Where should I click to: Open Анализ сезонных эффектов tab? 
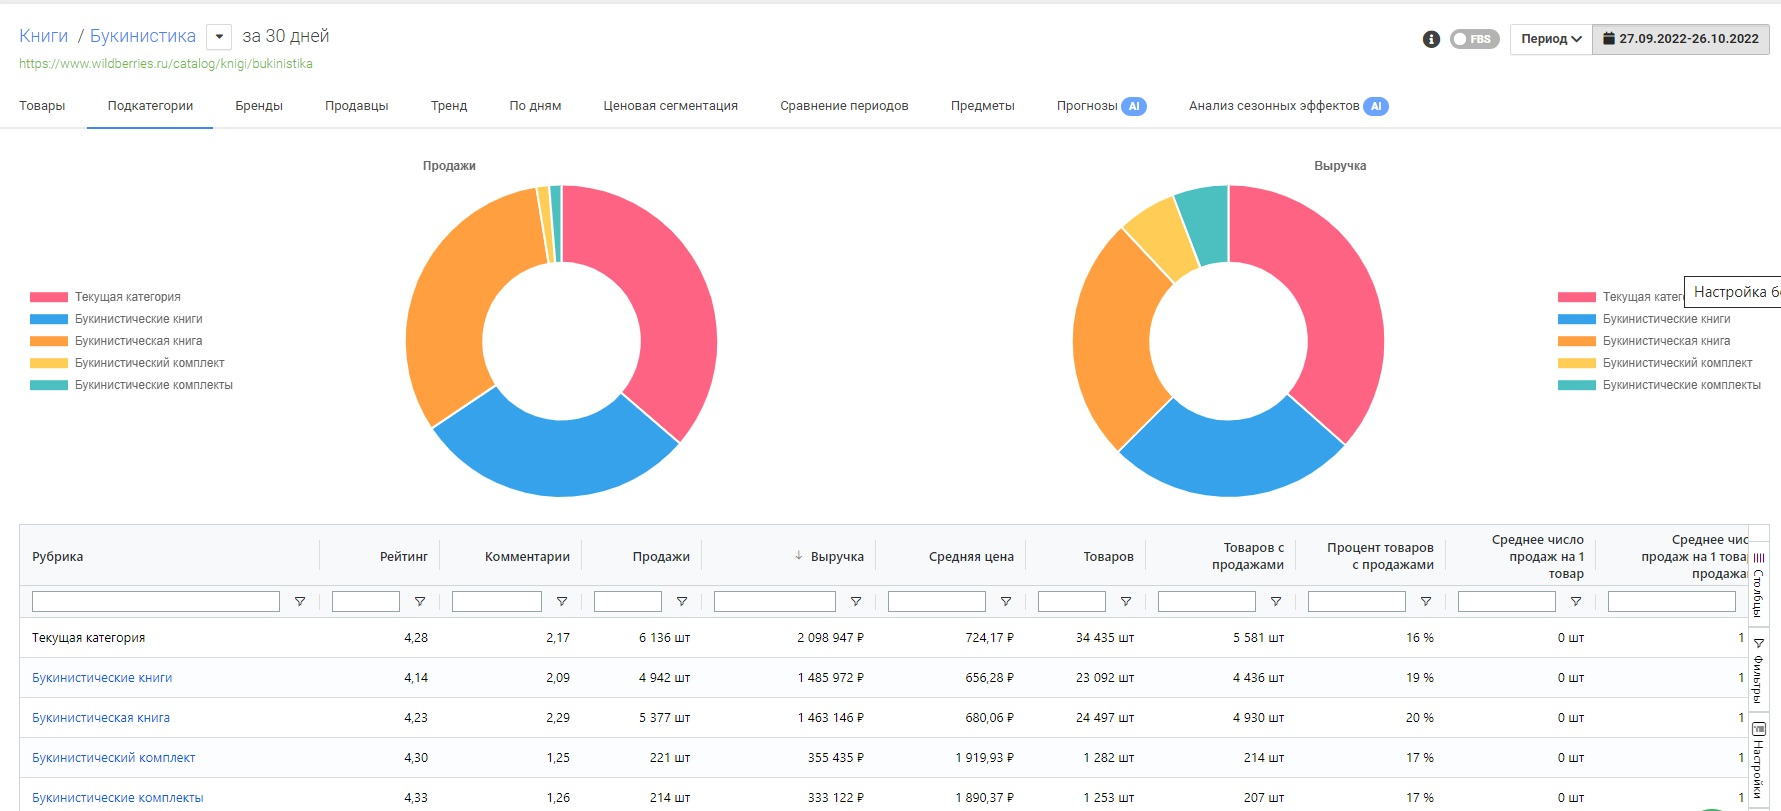coord(1288,106)
